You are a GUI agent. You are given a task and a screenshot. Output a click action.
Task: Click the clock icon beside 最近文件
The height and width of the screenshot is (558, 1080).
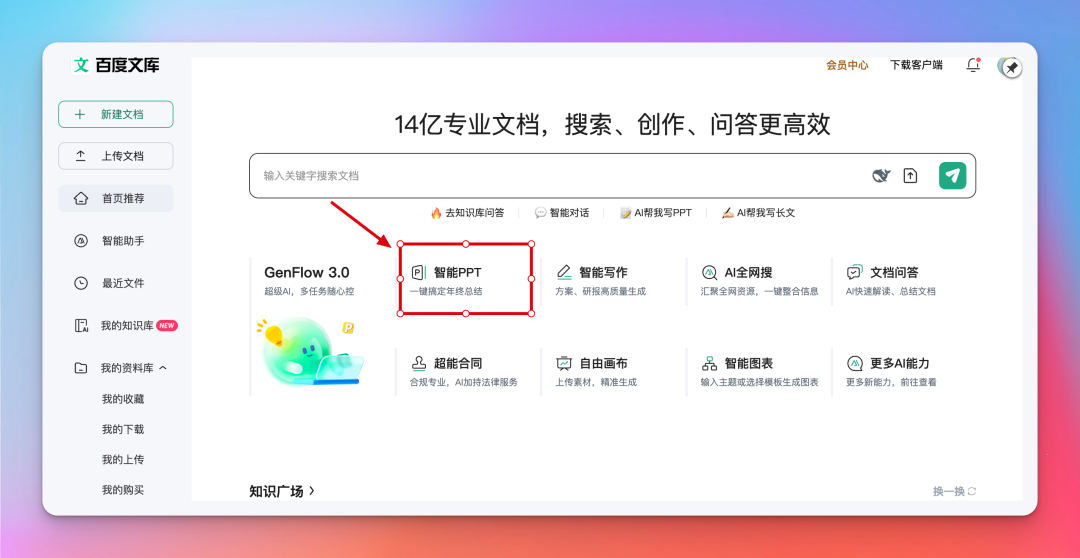81,283
